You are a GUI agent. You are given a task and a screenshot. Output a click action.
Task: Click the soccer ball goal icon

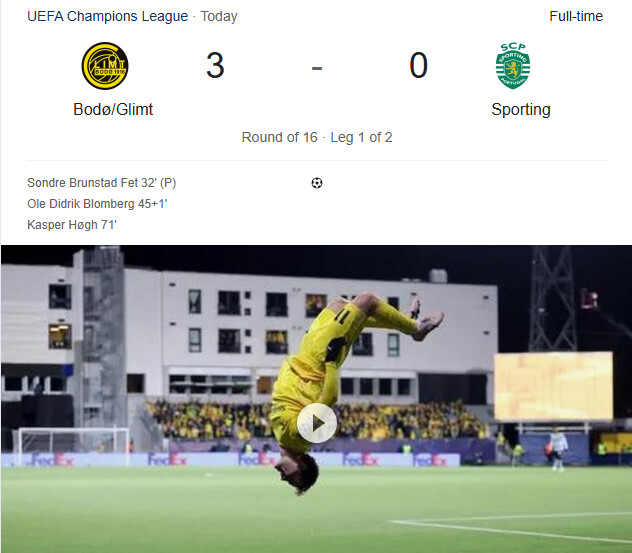pos(317,183)
